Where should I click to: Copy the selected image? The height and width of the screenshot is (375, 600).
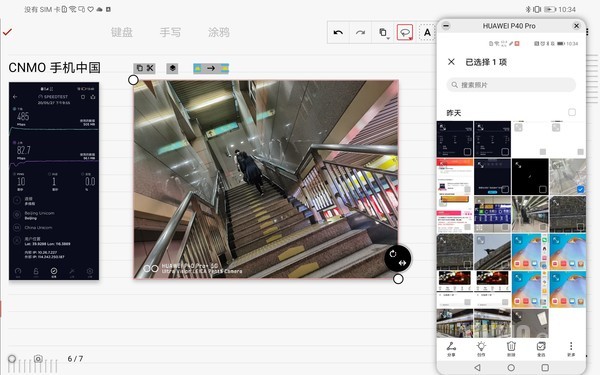click(x=139, y=68)
